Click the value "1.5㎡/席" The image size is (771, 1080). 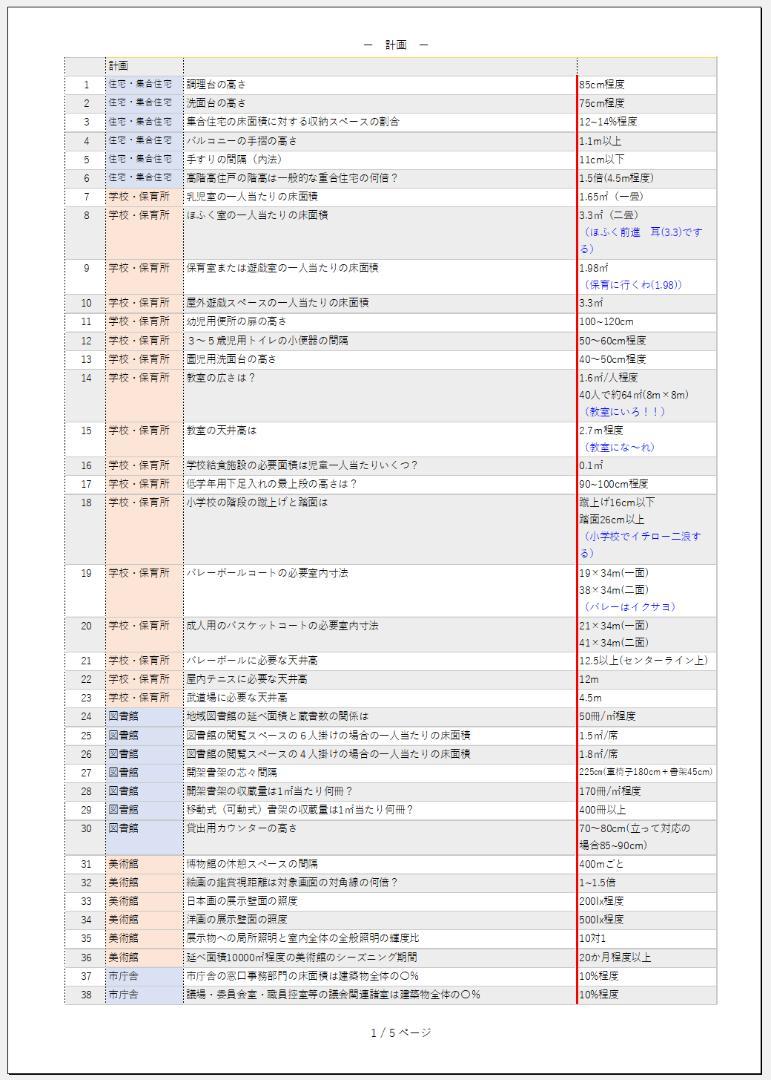598,736
